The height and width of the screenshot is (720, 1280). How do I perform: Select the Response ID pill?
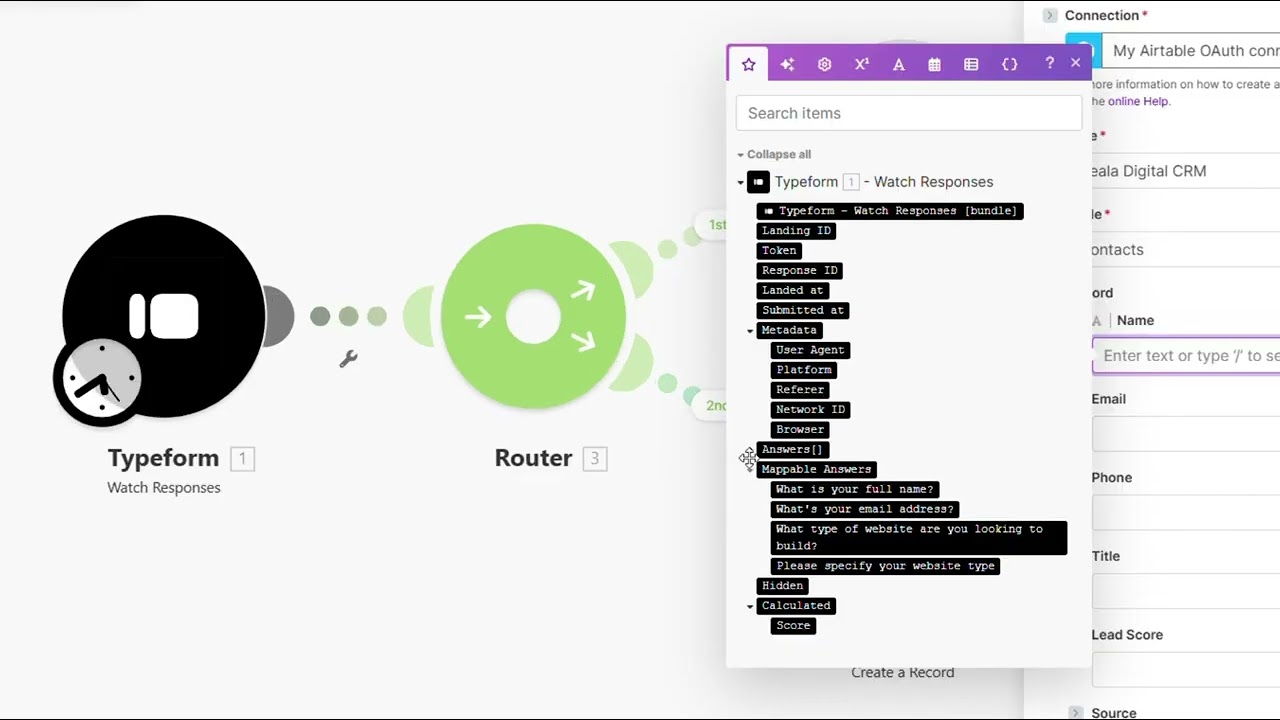(800, 271)
